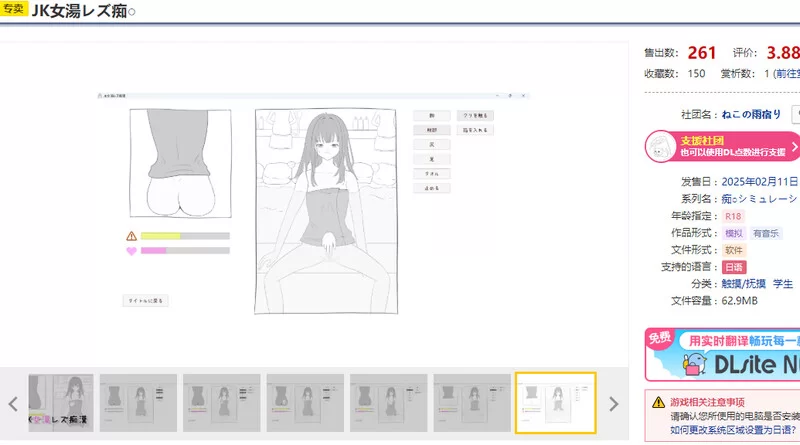
Task: Select the fourth preview thumbnail
Action: coord(305,403)
